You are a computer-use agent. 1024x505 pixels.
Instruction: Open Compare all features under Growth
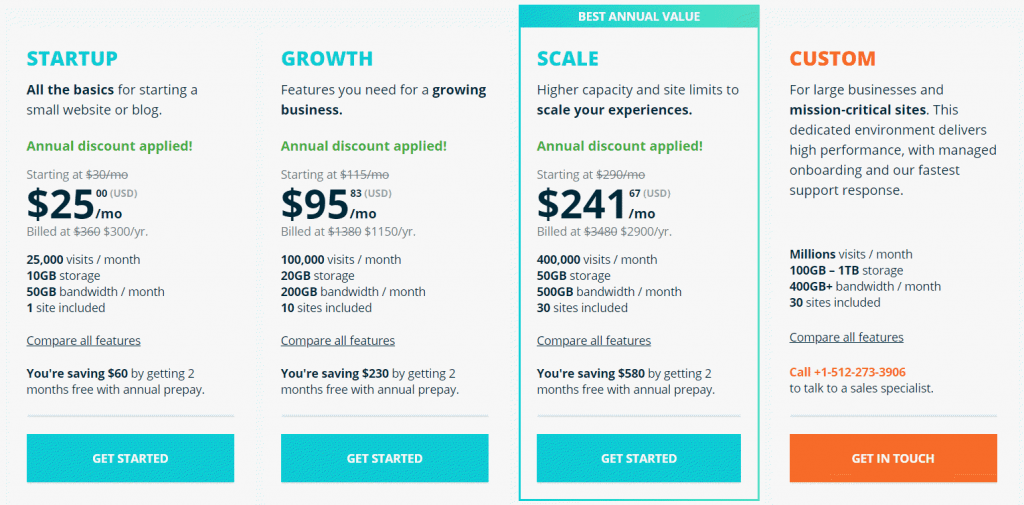click(338, 341)
